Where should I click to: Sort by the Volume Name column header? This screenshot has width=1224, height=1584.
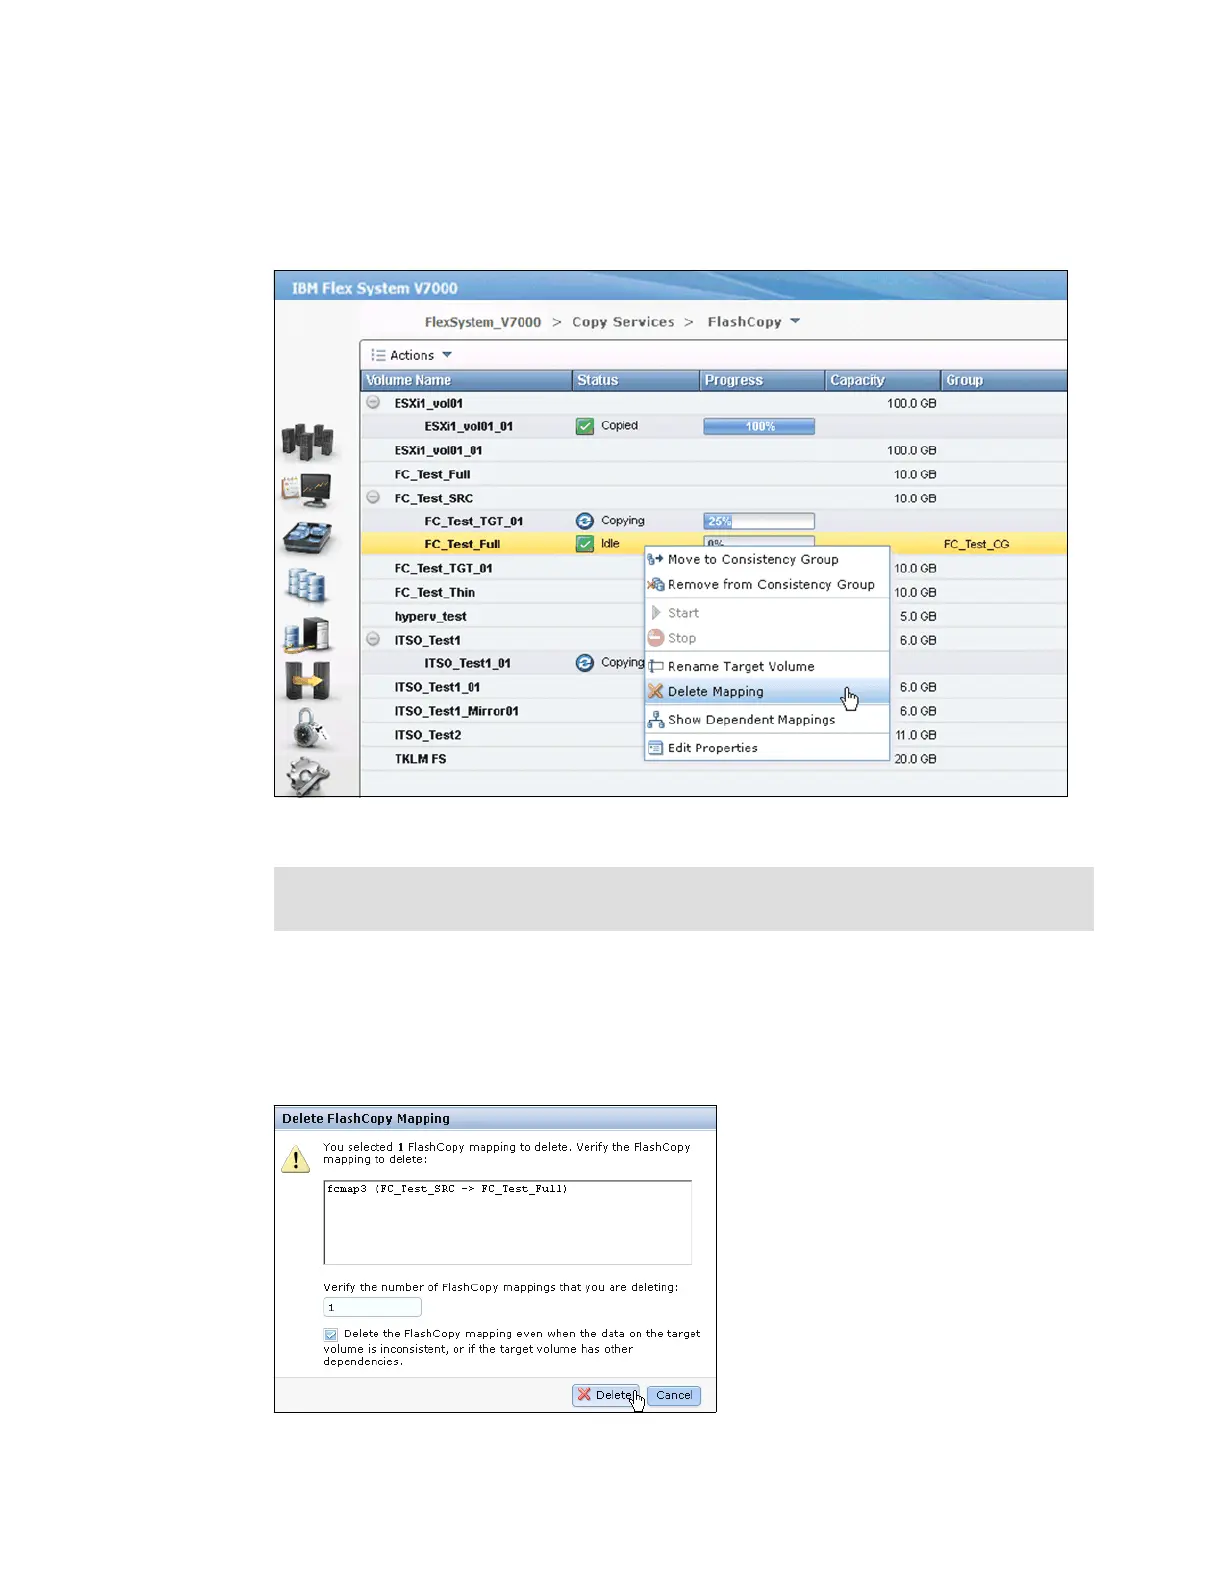pos(466,380)
